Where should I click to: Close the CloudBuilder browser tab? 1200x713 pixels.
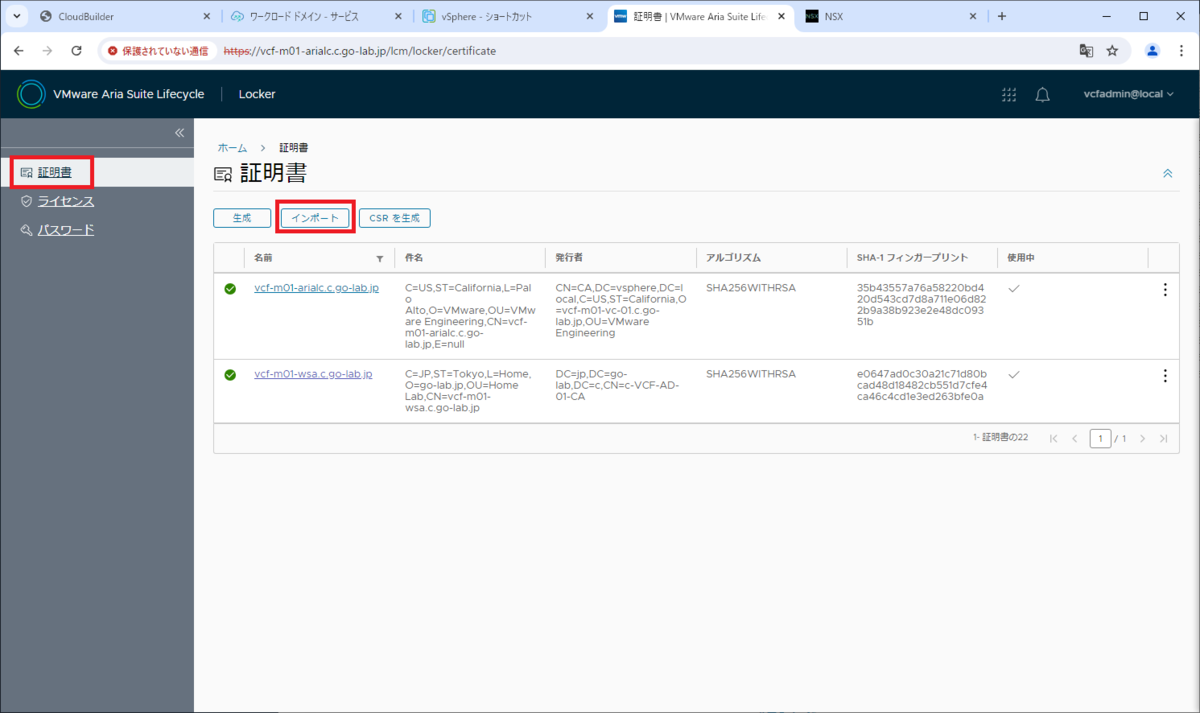point(207,16)
